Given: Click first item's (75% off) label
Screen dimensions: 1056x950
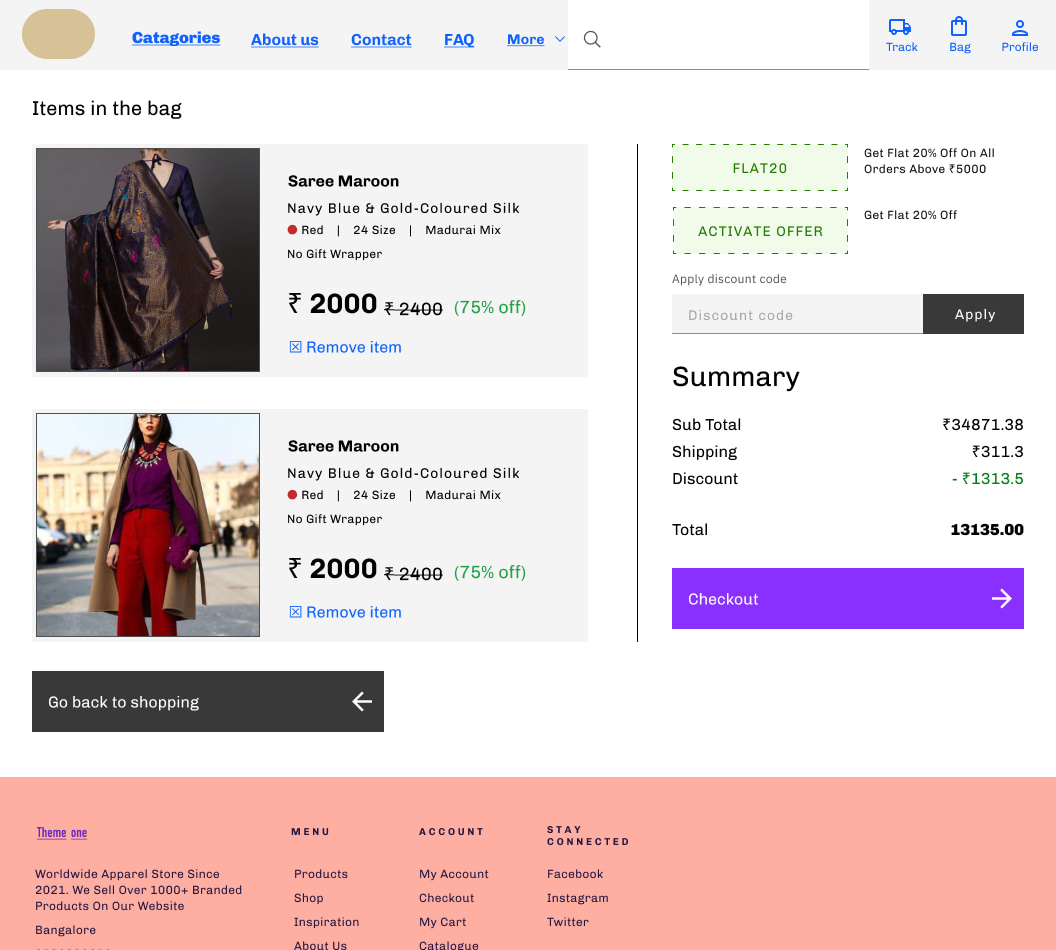Looking at the screenshot, I should (490, 308).
